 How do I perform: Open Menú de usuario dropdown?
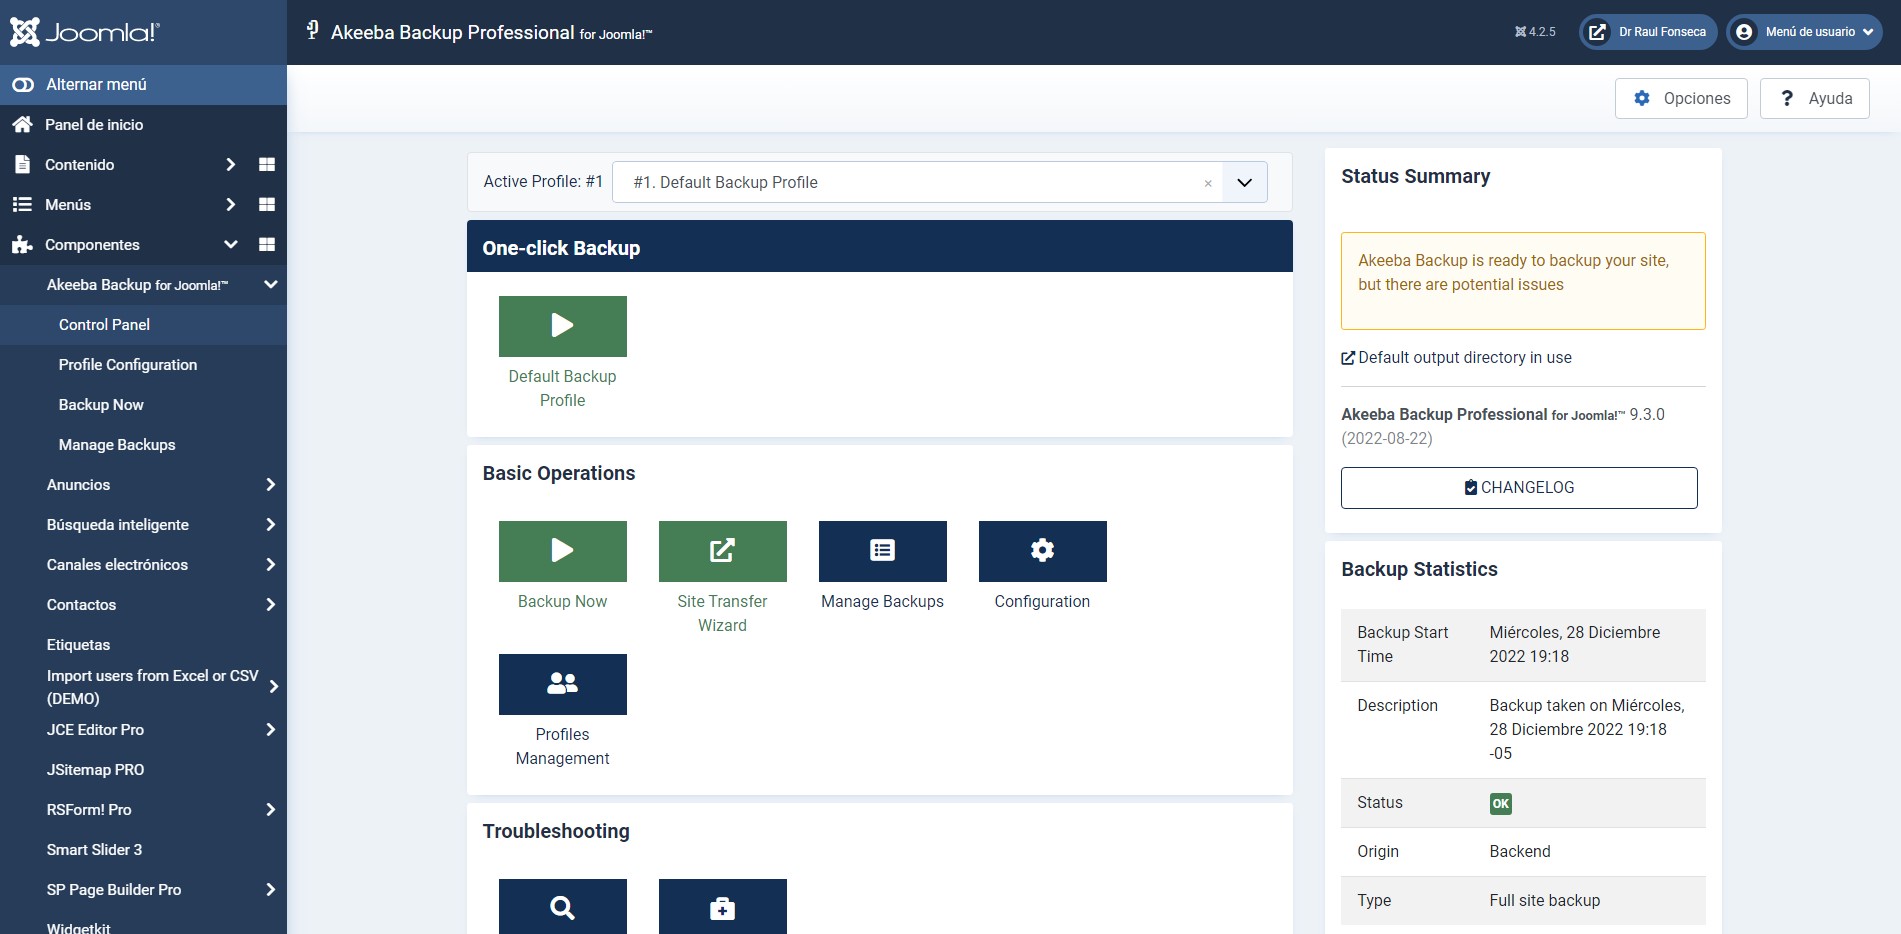(1804, 32)
